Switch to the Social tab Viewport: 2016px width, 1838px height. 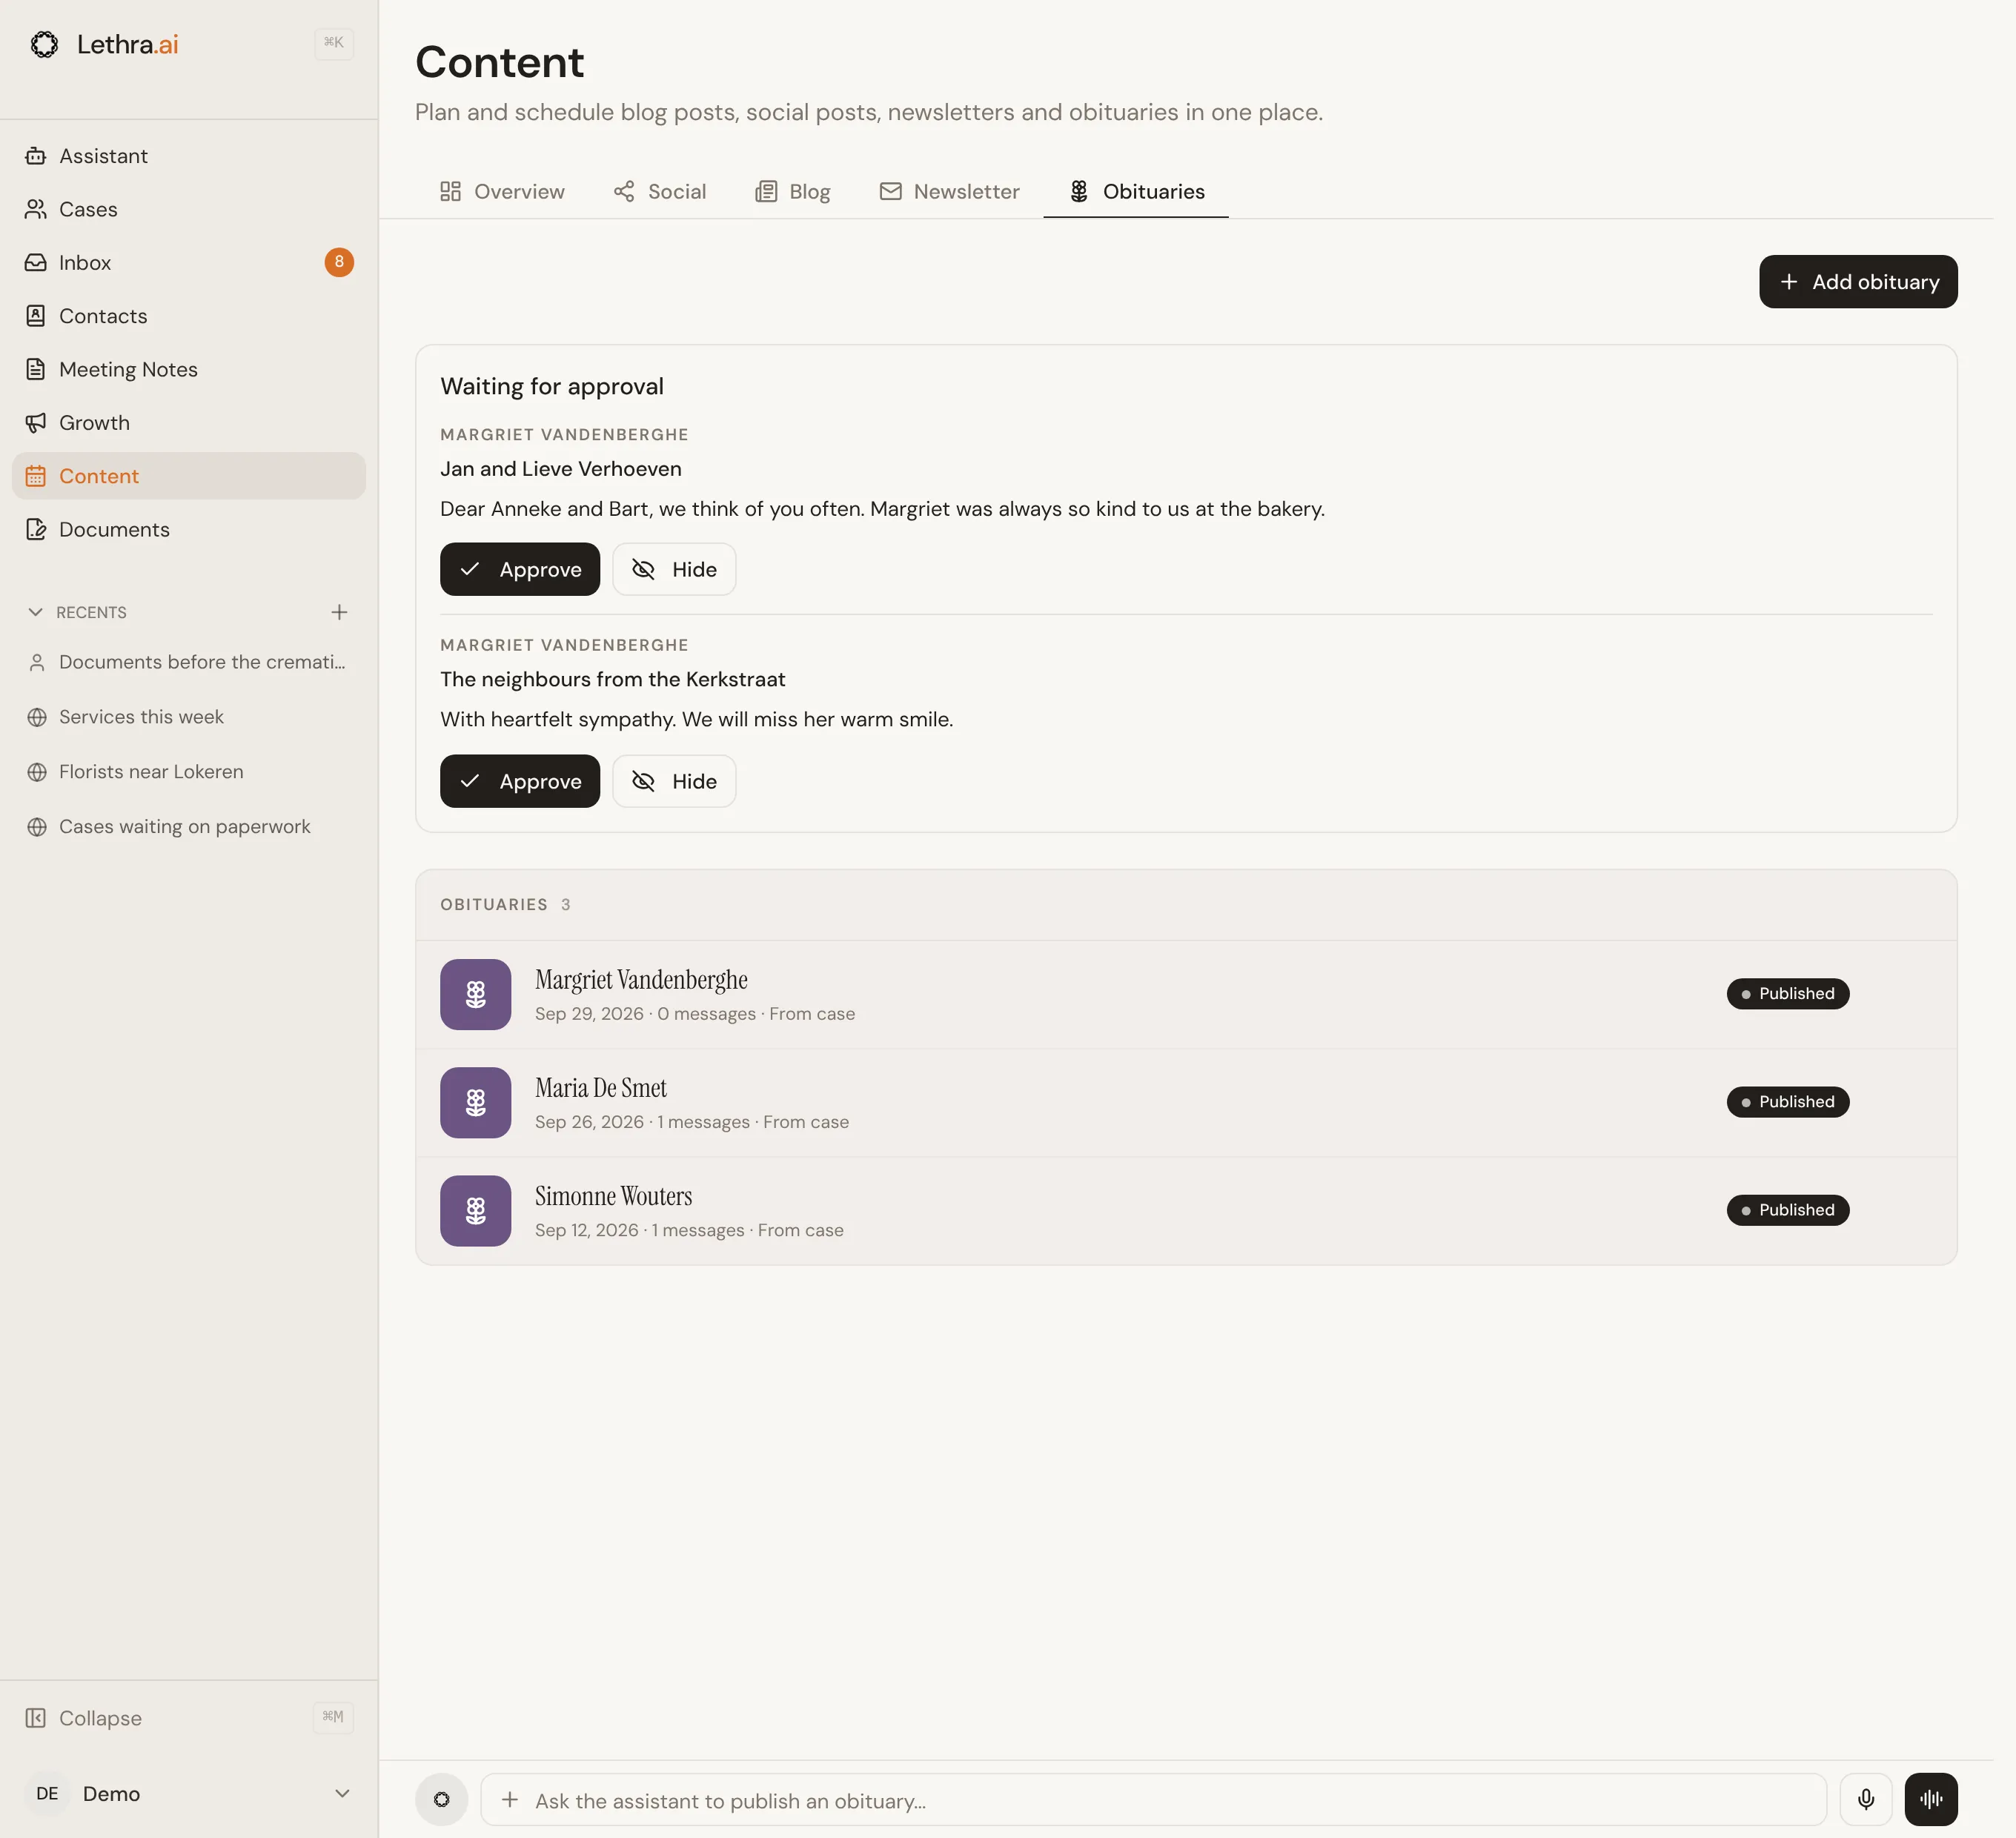(x=660, y=191)
